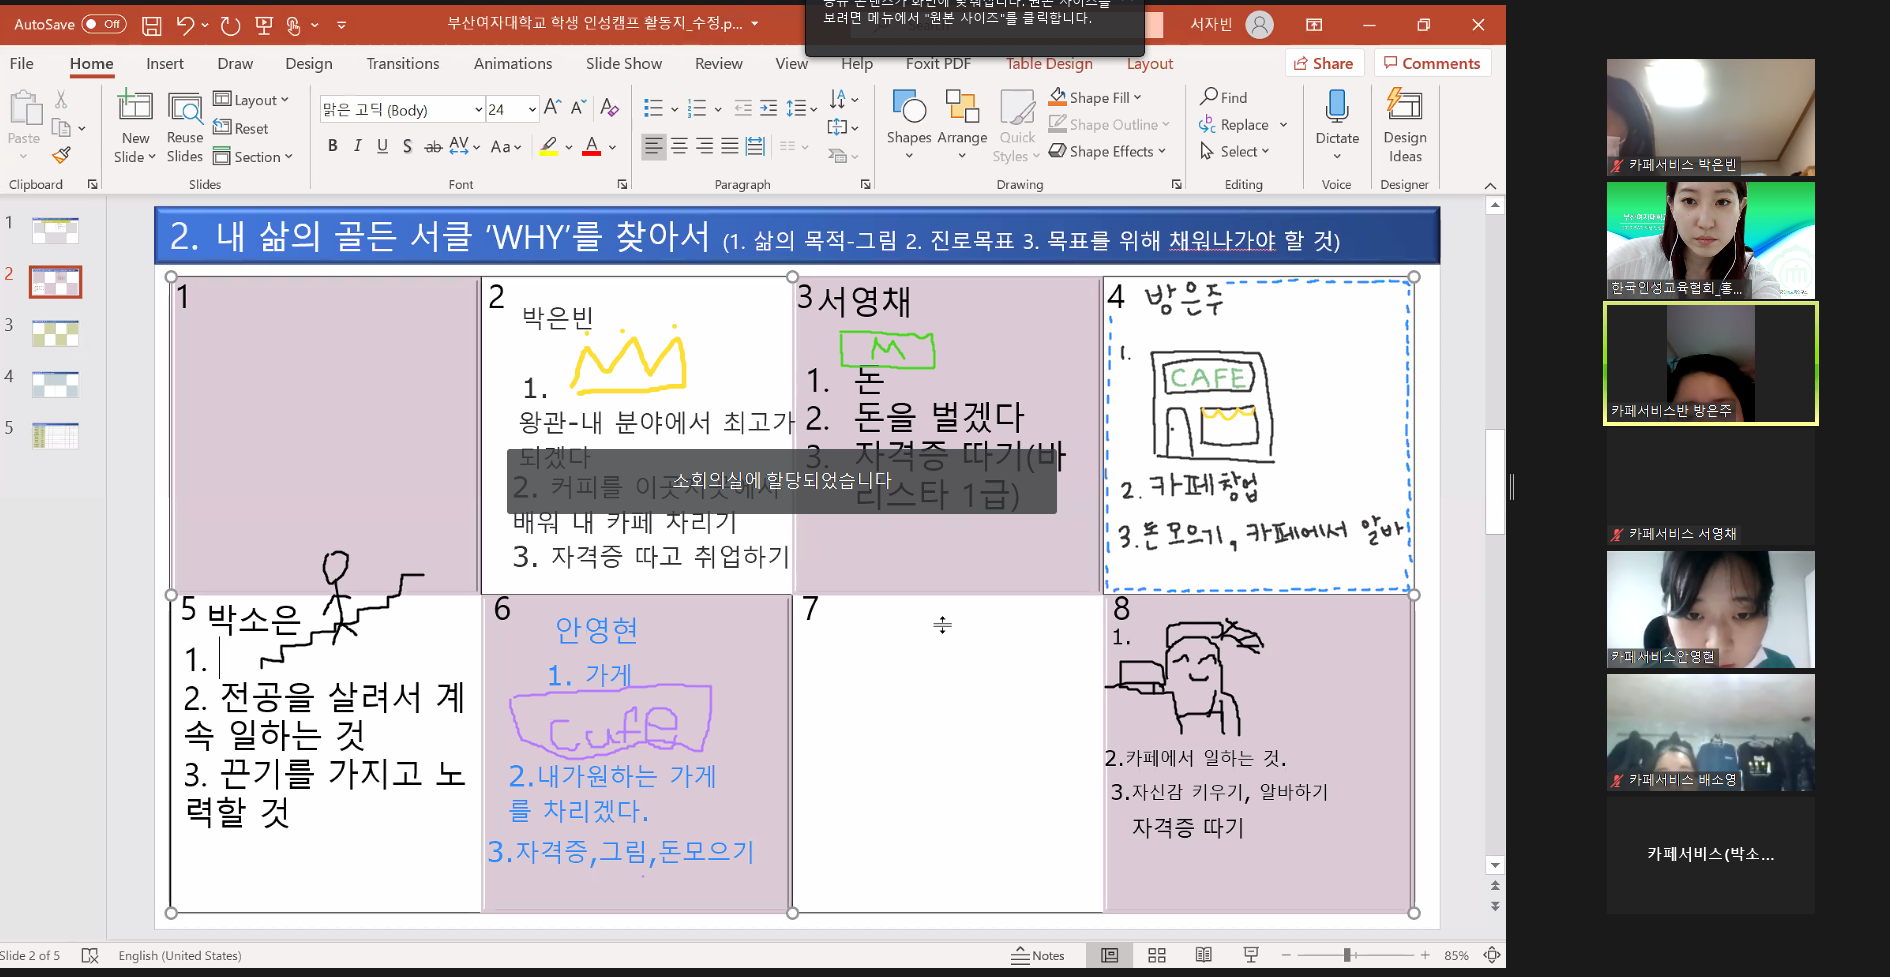
Task: Open the font name dropdown
Action: pos(478,109)
